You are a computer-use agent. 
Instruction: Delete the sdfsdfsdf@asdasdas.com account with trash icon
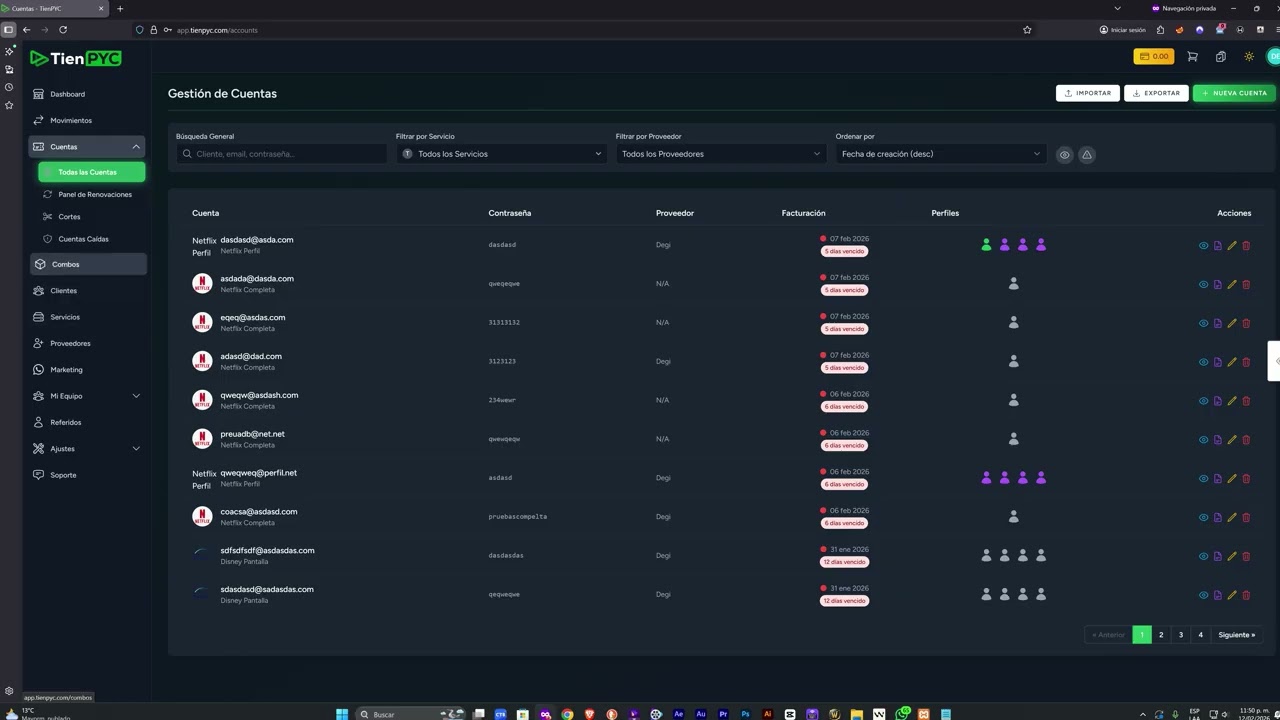1246,556
